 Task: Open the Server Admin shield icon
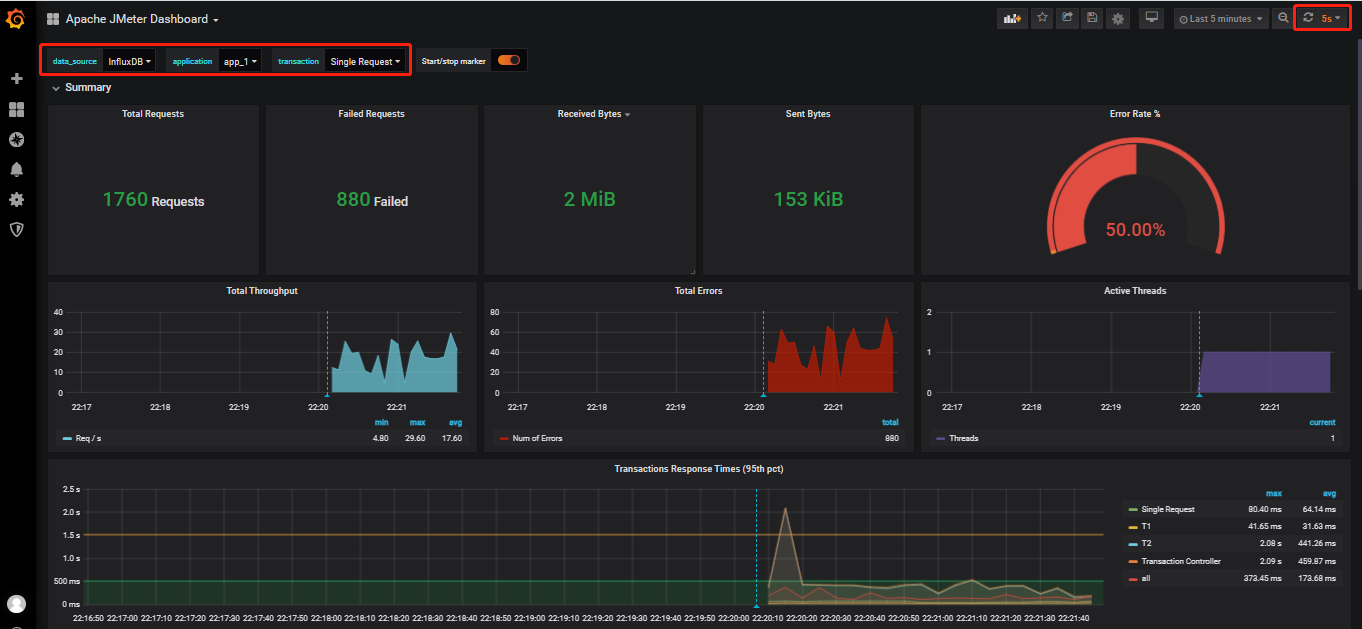click(16, 229)
